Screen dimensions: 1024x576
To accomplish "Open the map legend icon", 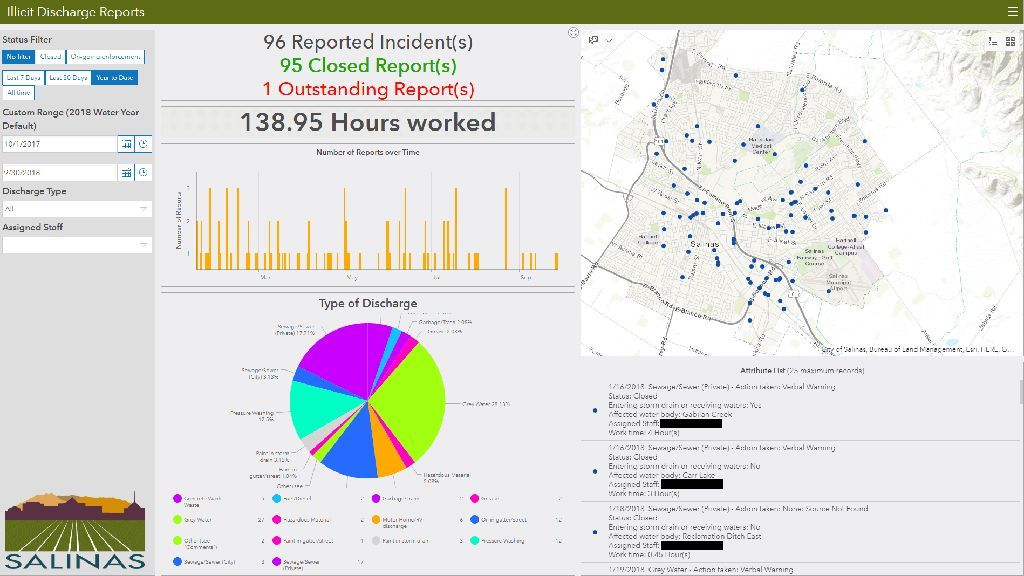I will 992,41.
